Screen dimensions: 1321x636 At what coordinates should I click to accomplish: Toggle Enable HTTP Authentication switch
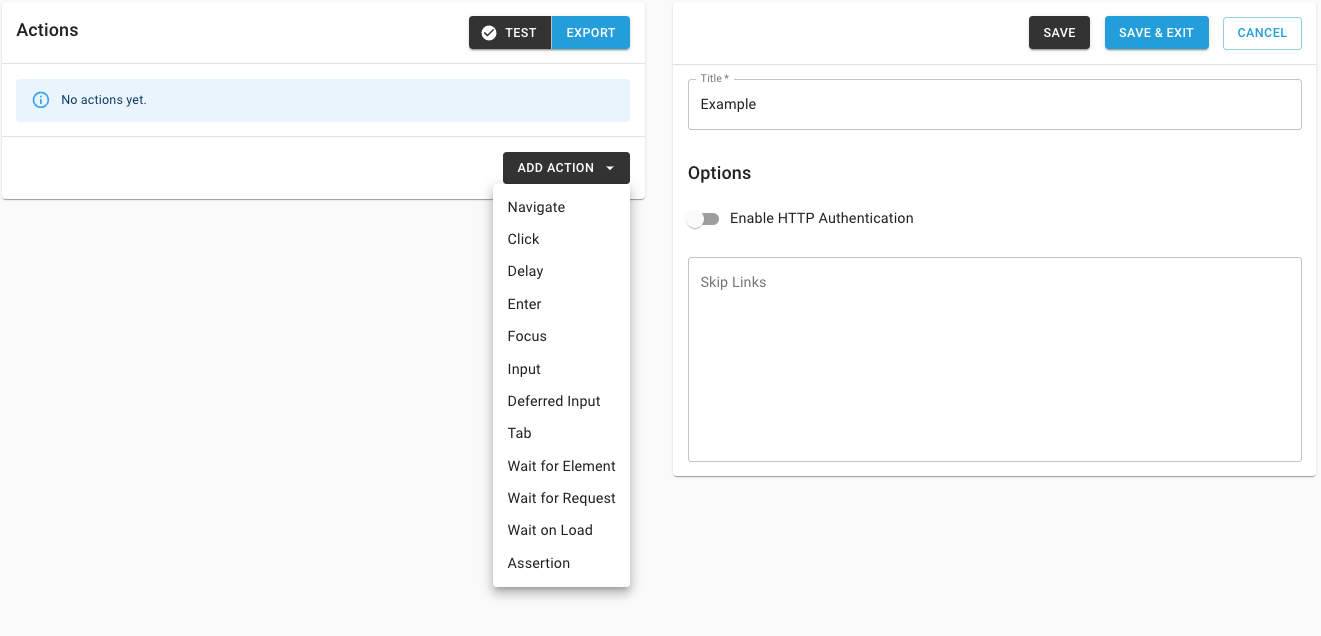703,219
